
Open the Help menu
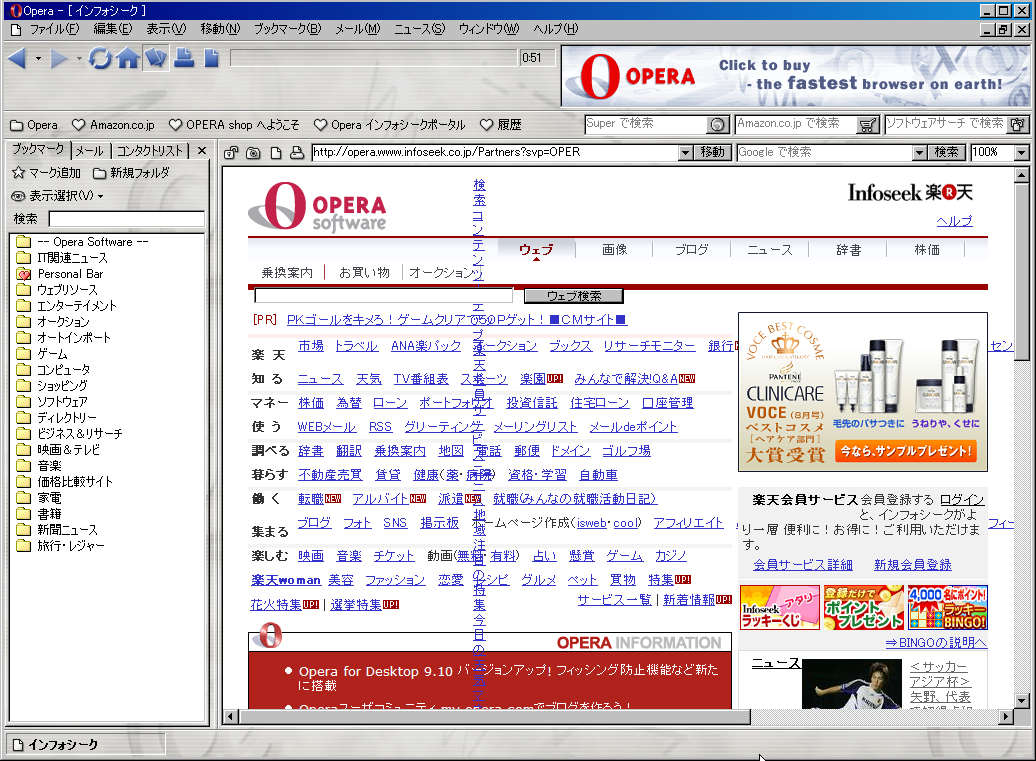tap(556, 29)
